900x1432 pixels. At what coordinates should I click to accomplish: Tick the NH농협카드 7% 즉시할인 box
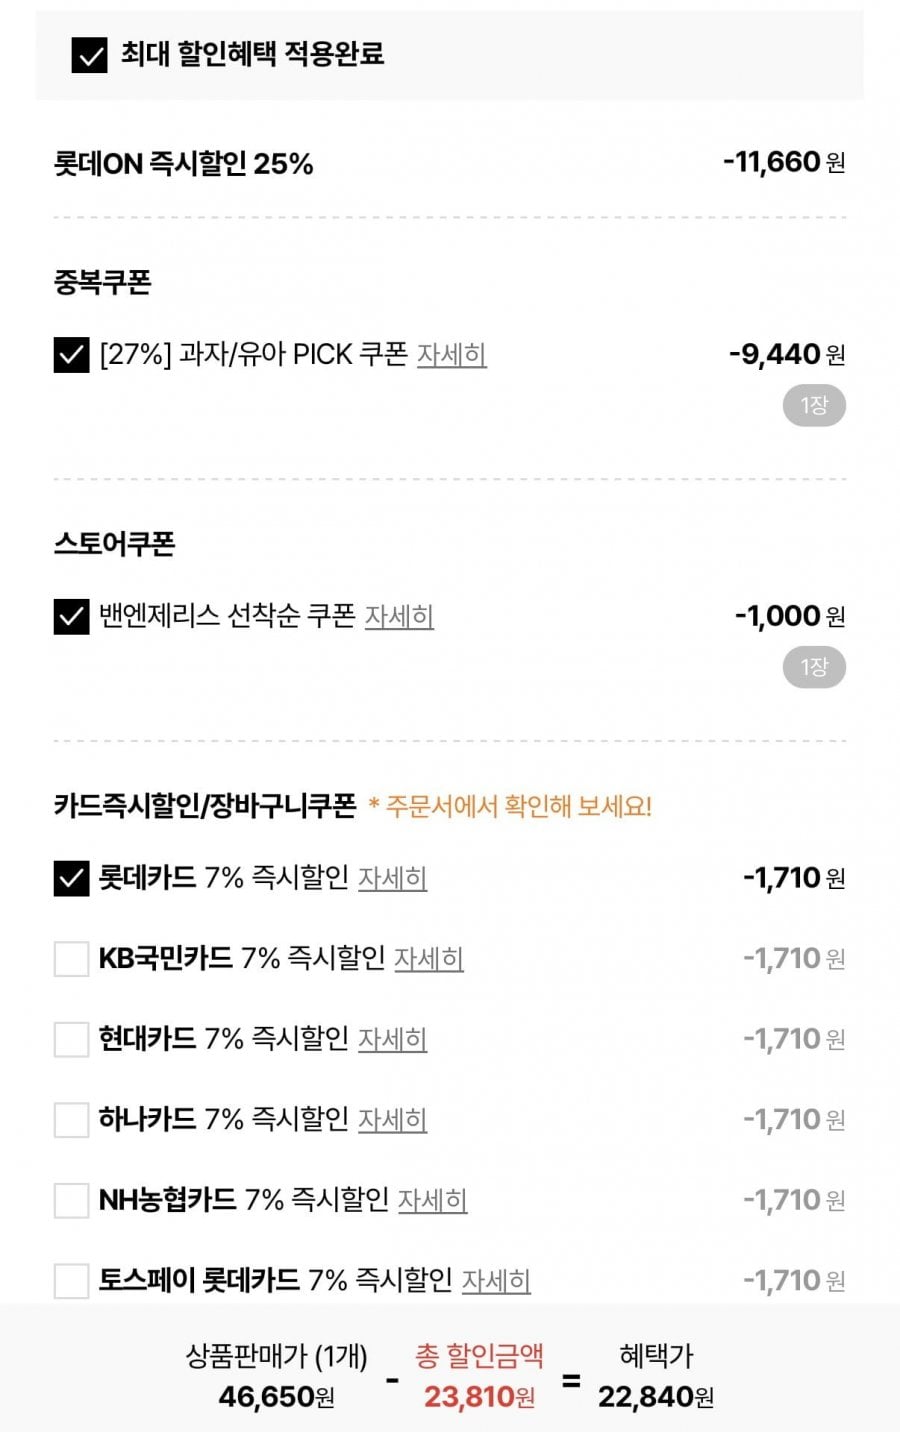pos(71,1200)
